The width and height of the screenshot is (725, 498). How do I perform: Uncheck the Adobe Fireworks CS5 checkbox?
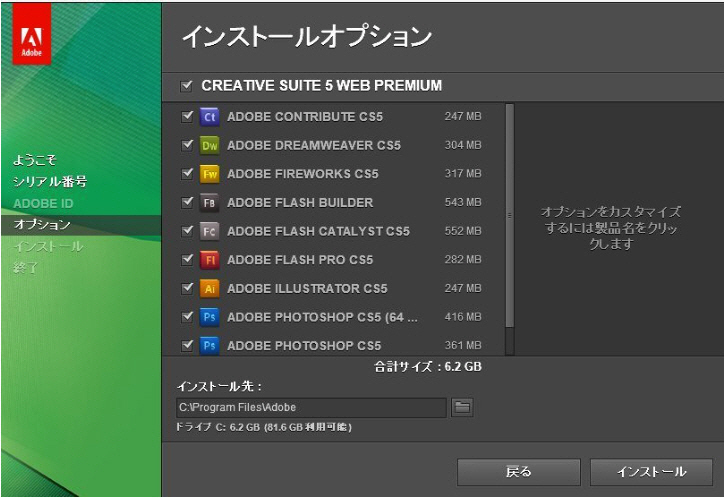(x=187, y=173)
